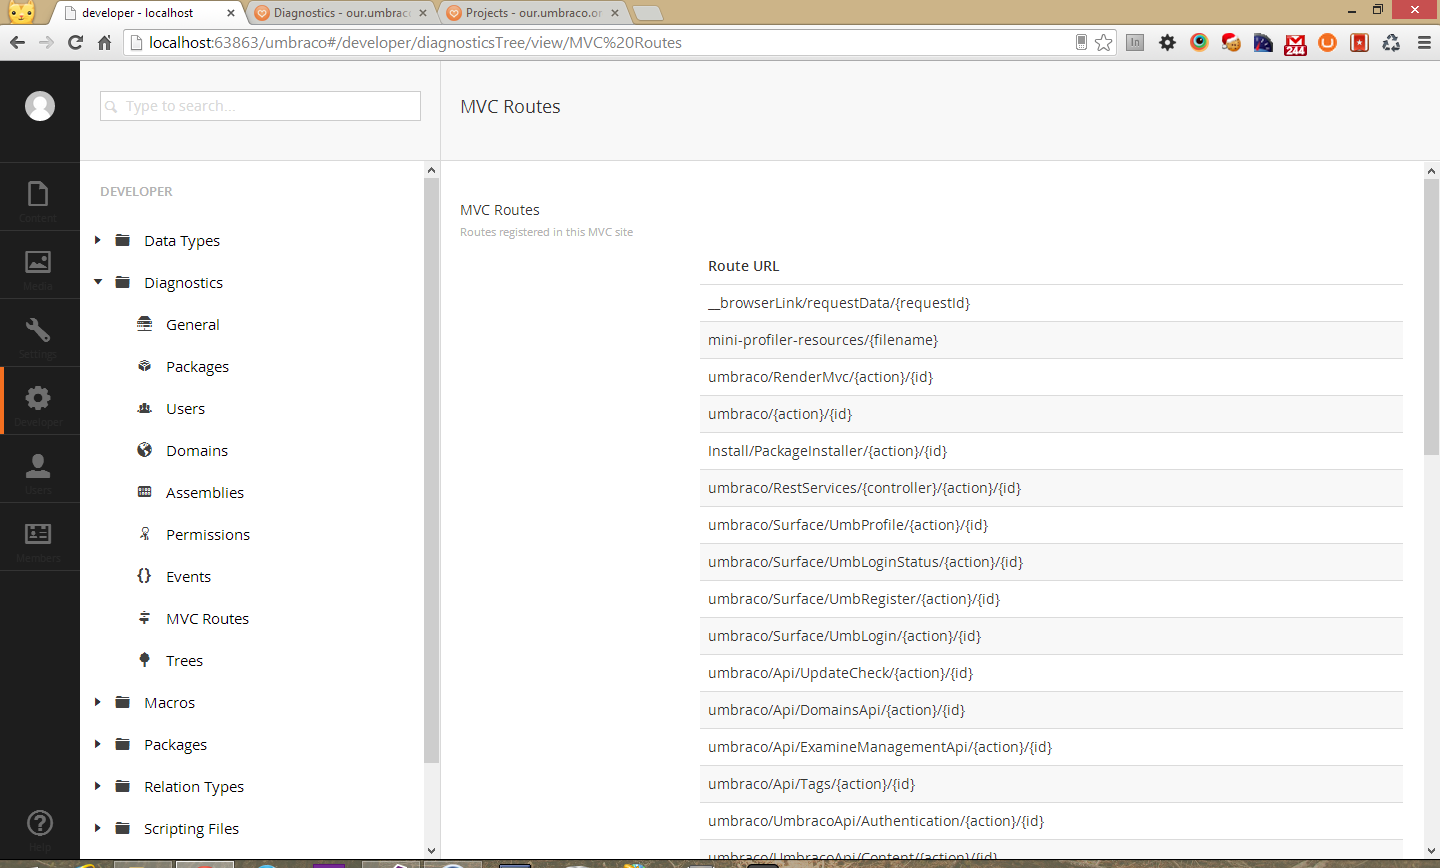
Task: Click the user avatar icon
Action: coord(40,106)
